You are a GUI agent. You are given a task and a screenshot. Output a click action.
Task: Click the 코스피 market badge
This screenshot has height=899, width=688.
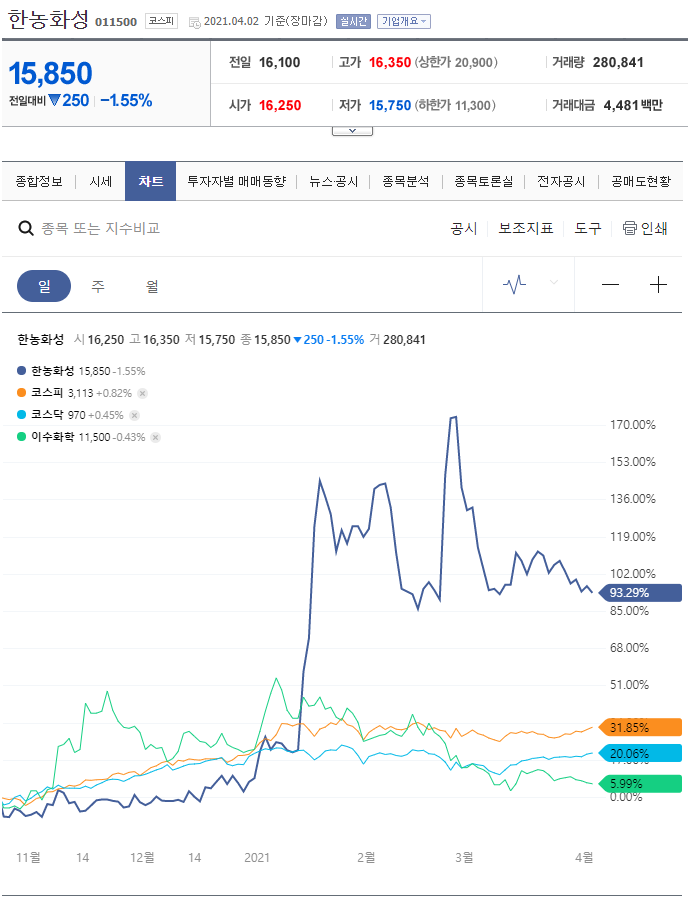[161, 21]
